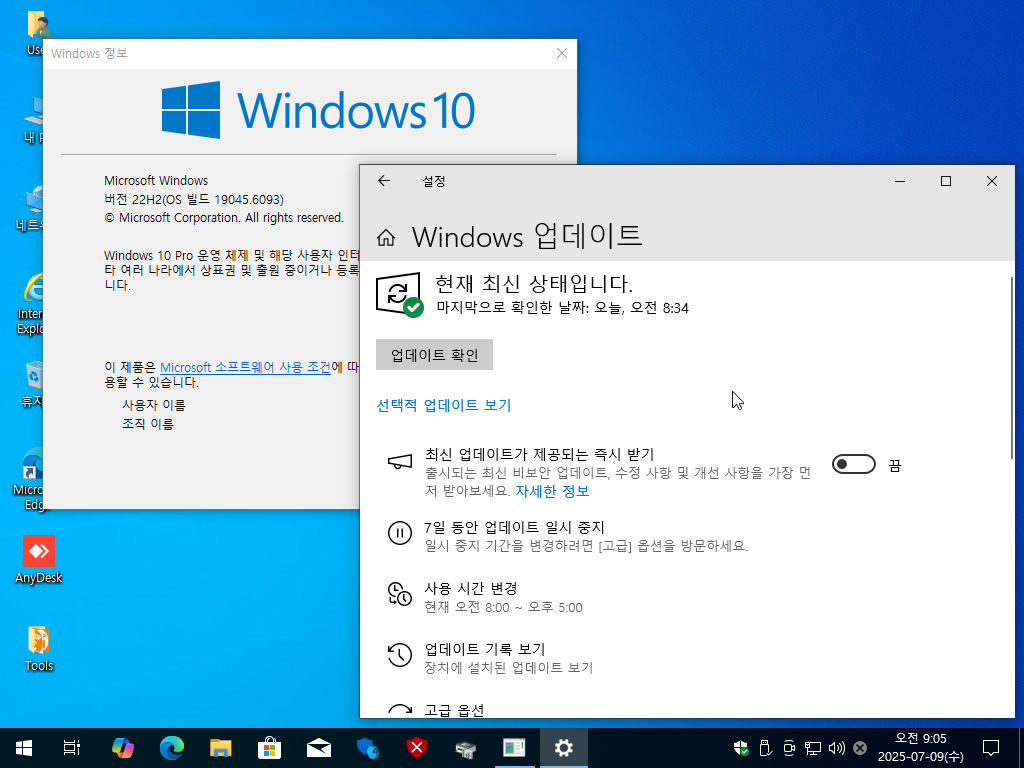Screen dimensions: 1024x768
Task: Open Windows Security tray icon
Action: click(741, 748)
